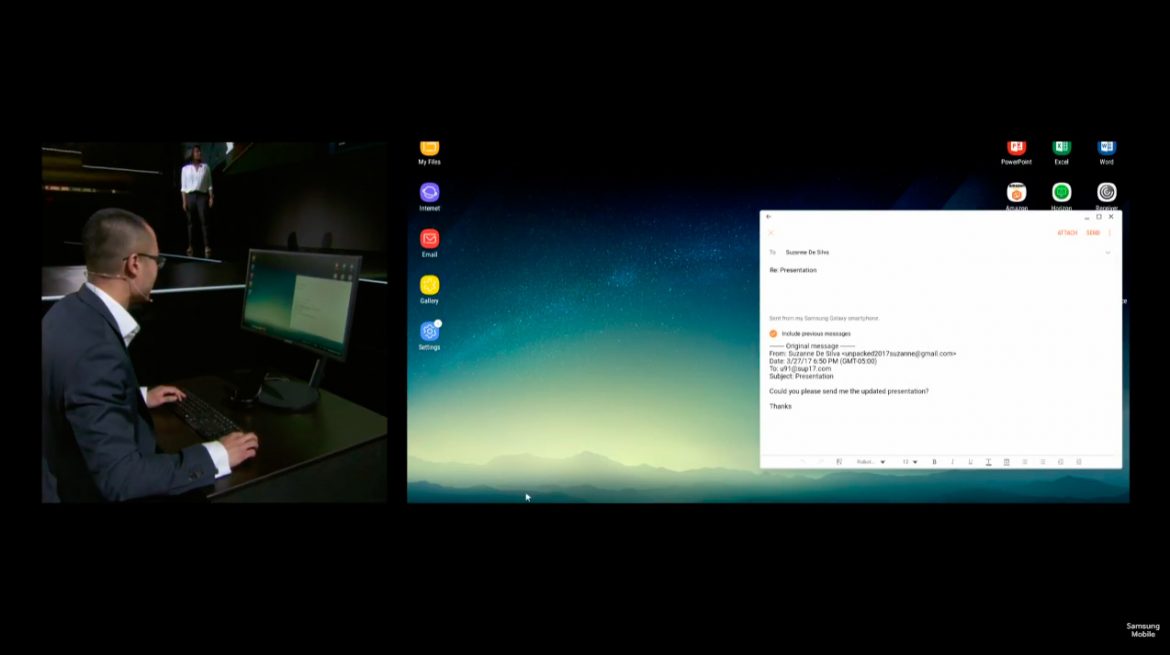
Task: Open the font family dropdown
Action: click(x=871, y=462)
